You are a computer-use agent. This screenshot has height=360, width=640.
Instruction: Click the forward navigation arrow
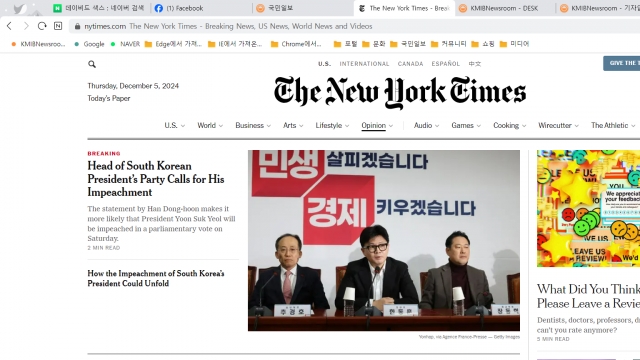pos(26,26)
